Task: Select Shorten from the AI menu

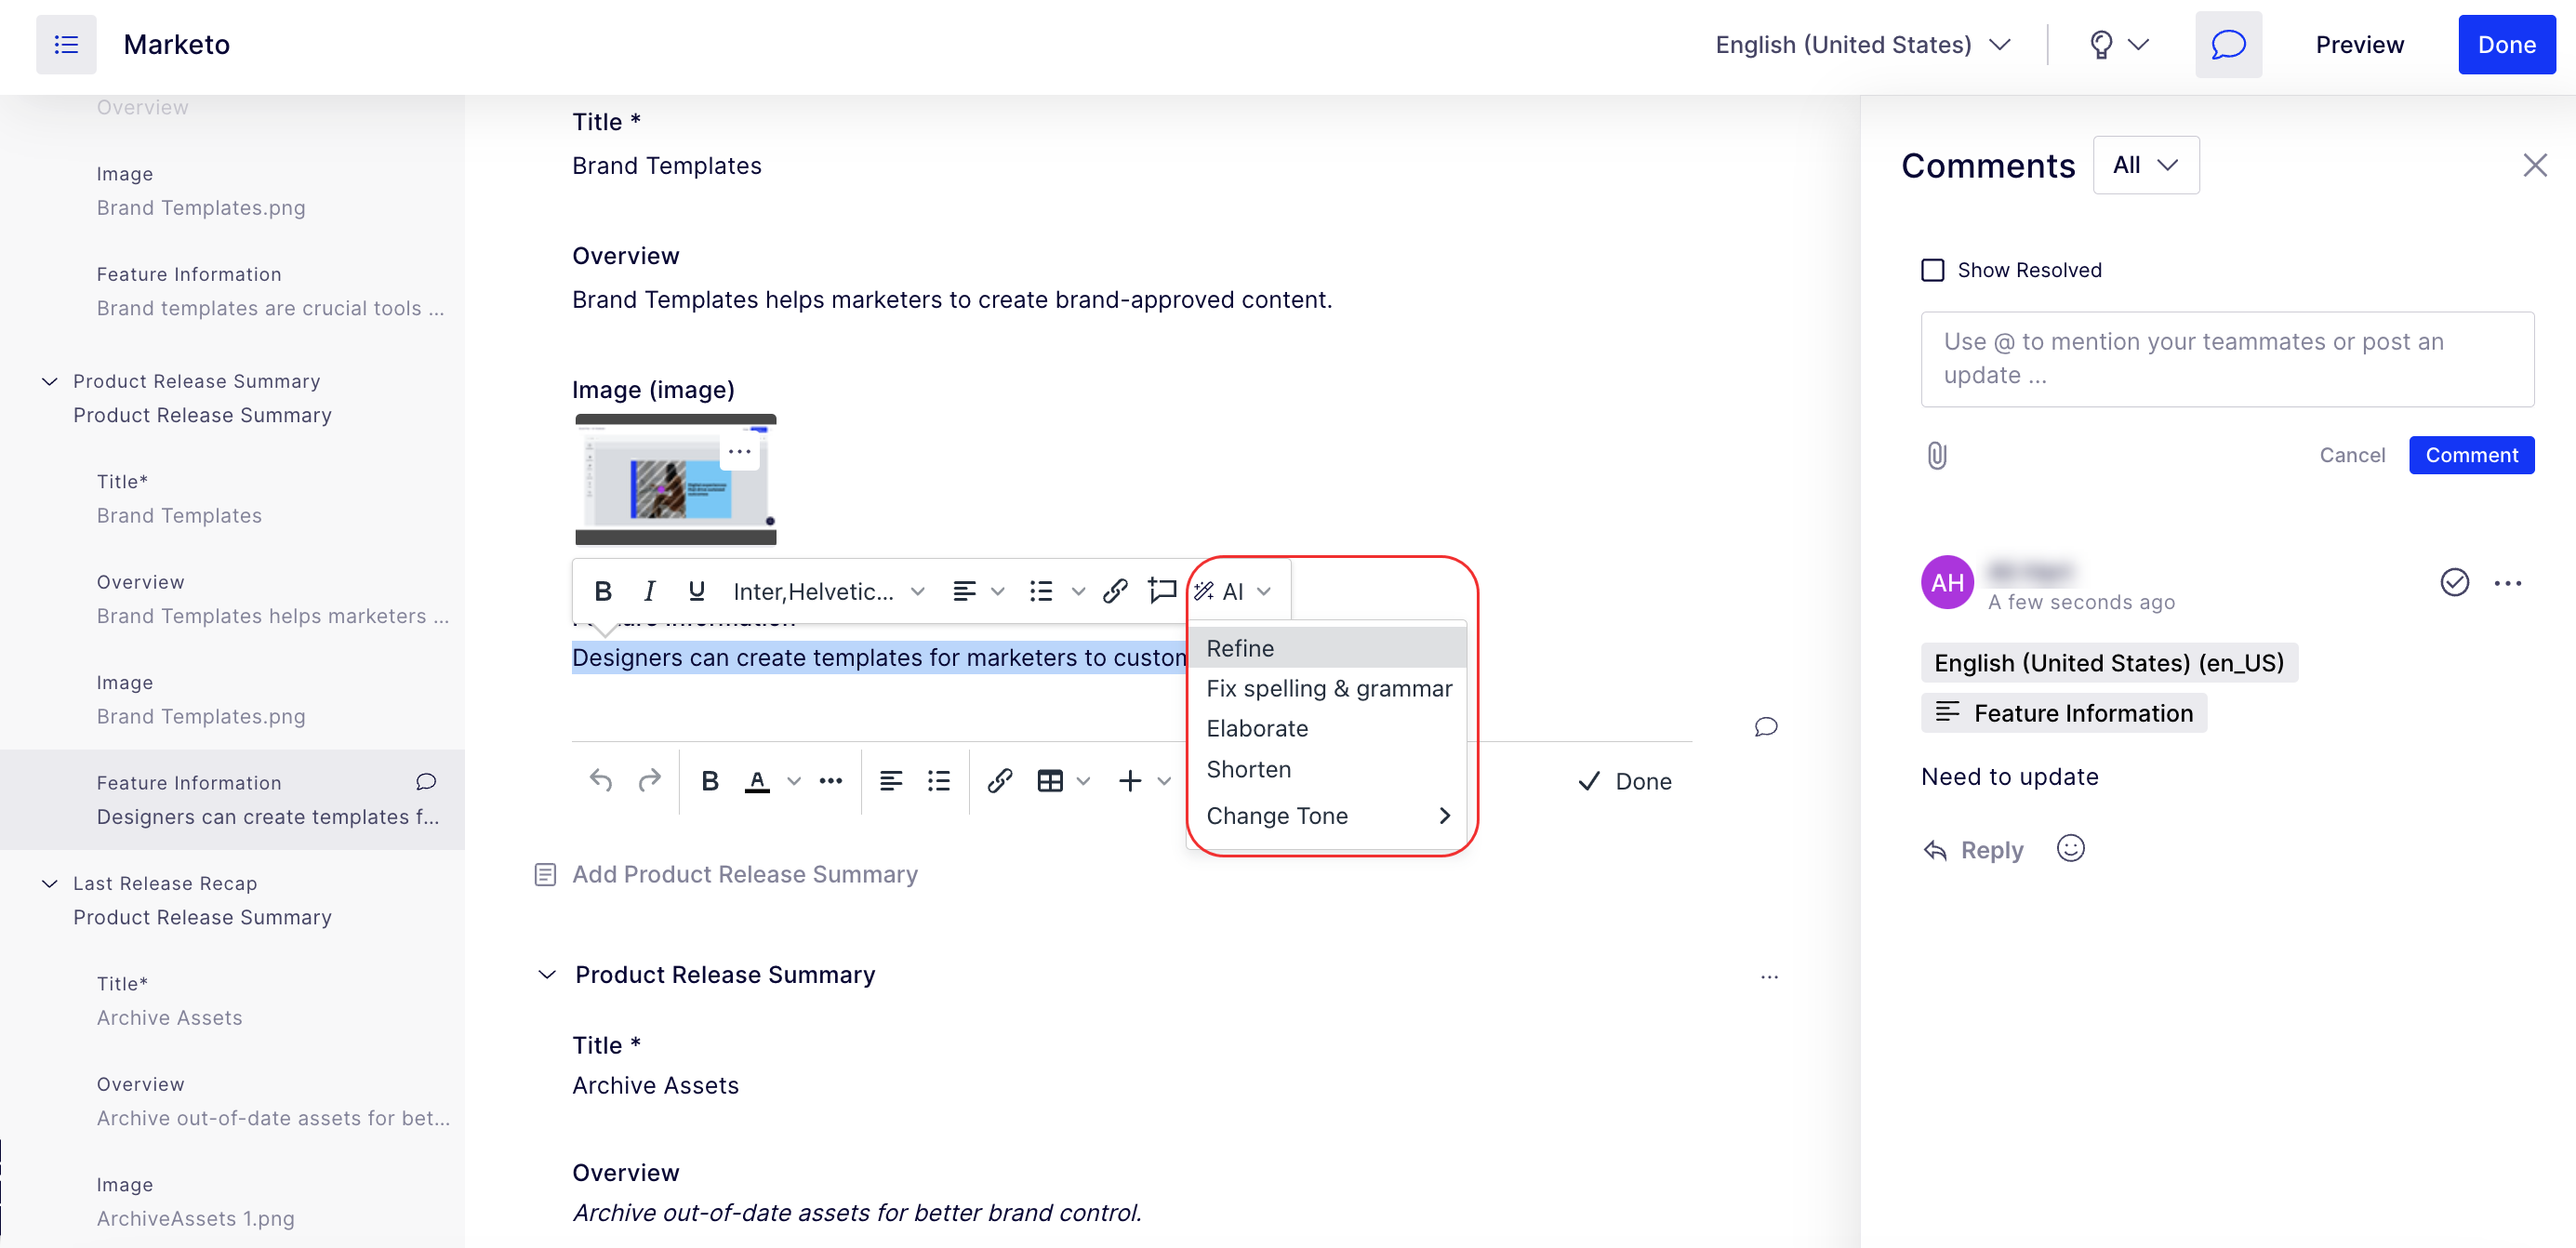Action: click(1327, 770)
